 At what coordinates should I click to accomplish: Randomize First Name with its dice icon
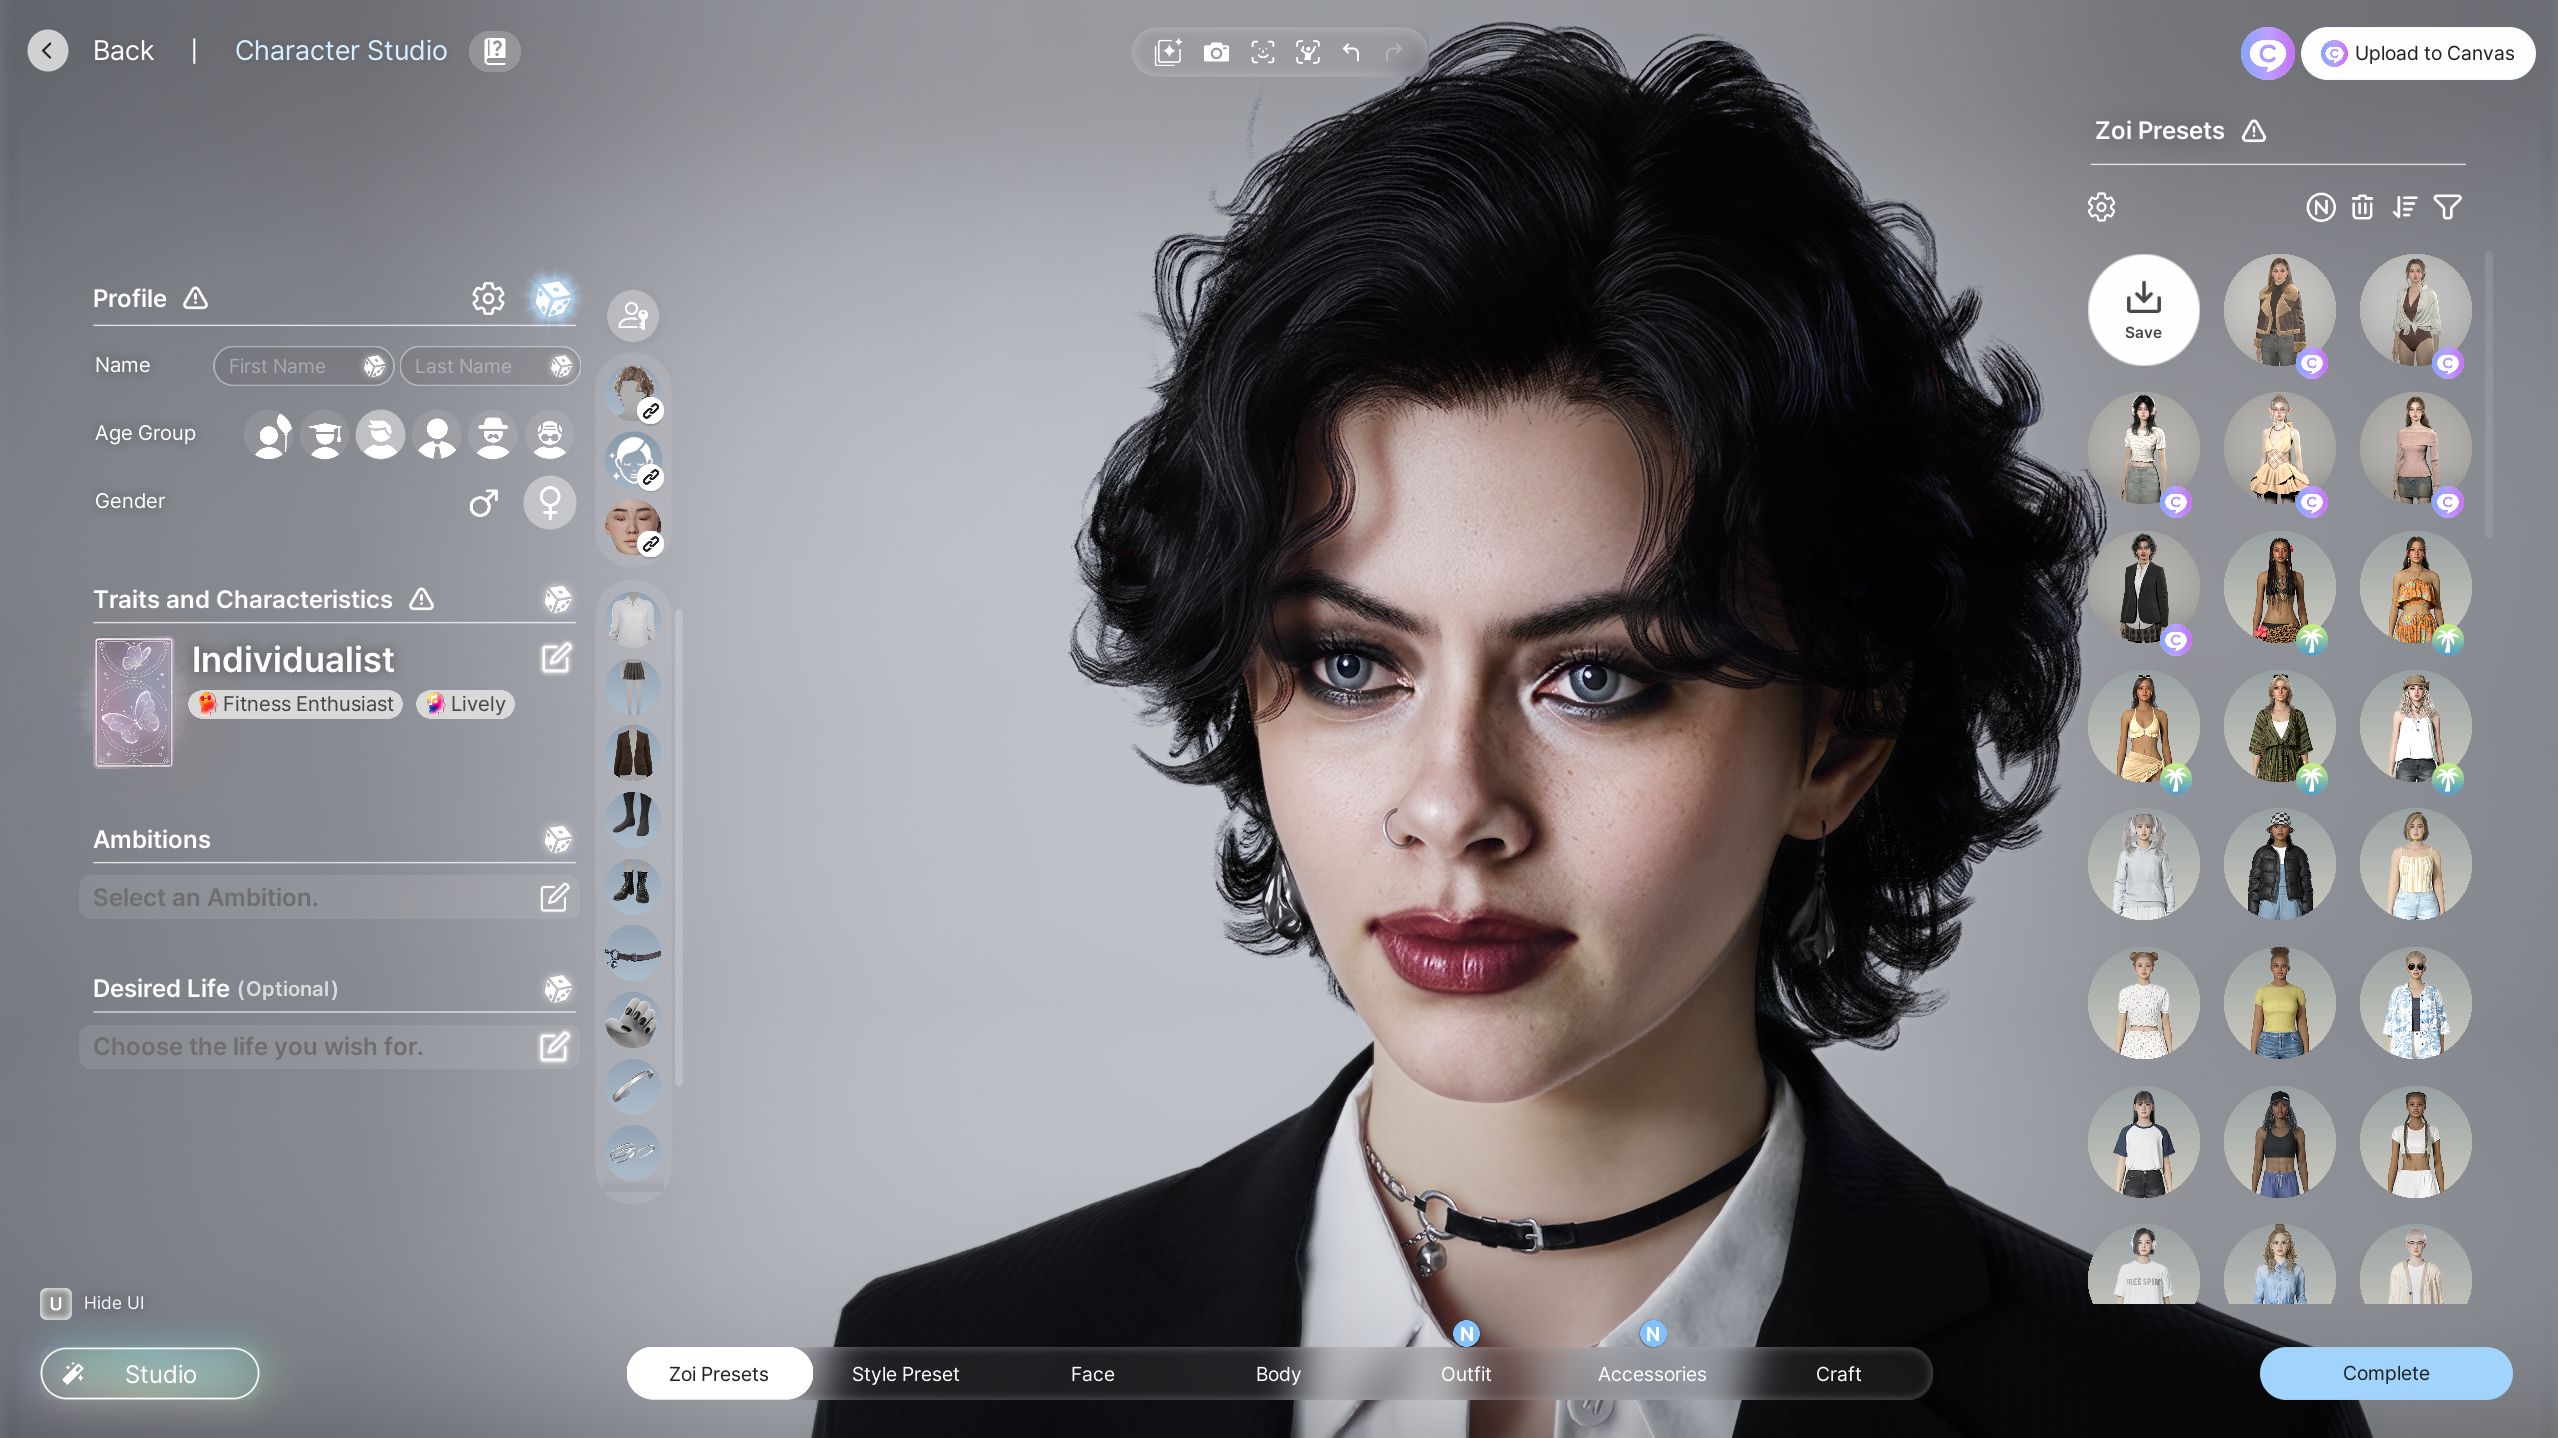click(374, 366)
